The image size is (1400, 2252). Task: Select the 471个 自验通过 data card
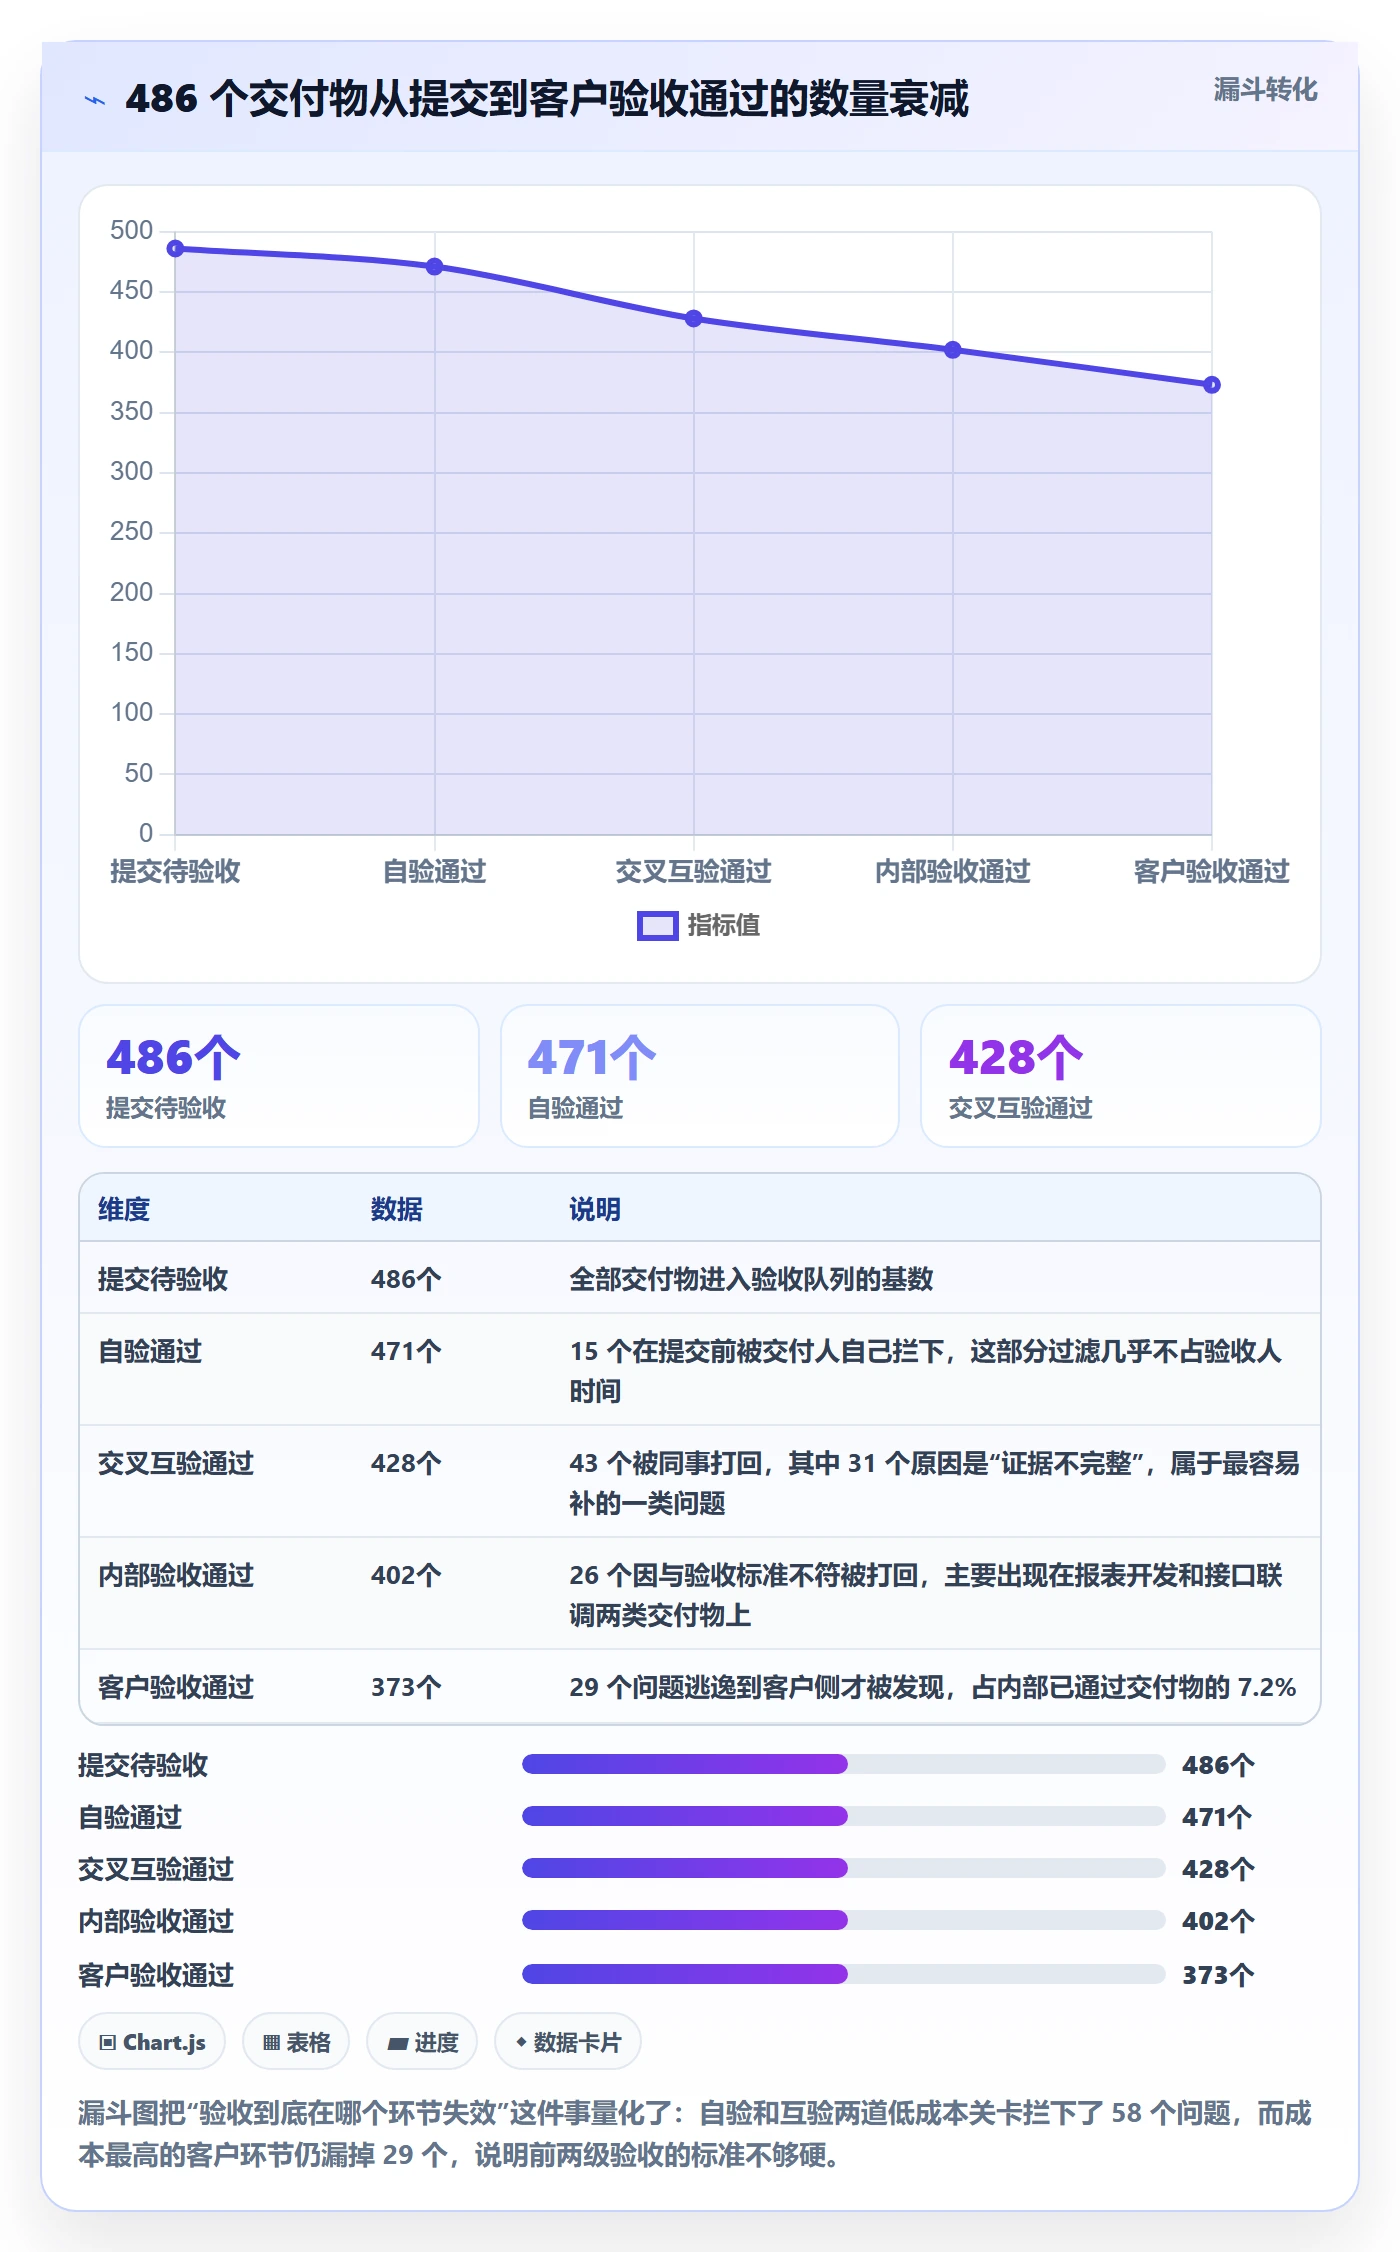pyautogui.click(x=700, y=1076)
